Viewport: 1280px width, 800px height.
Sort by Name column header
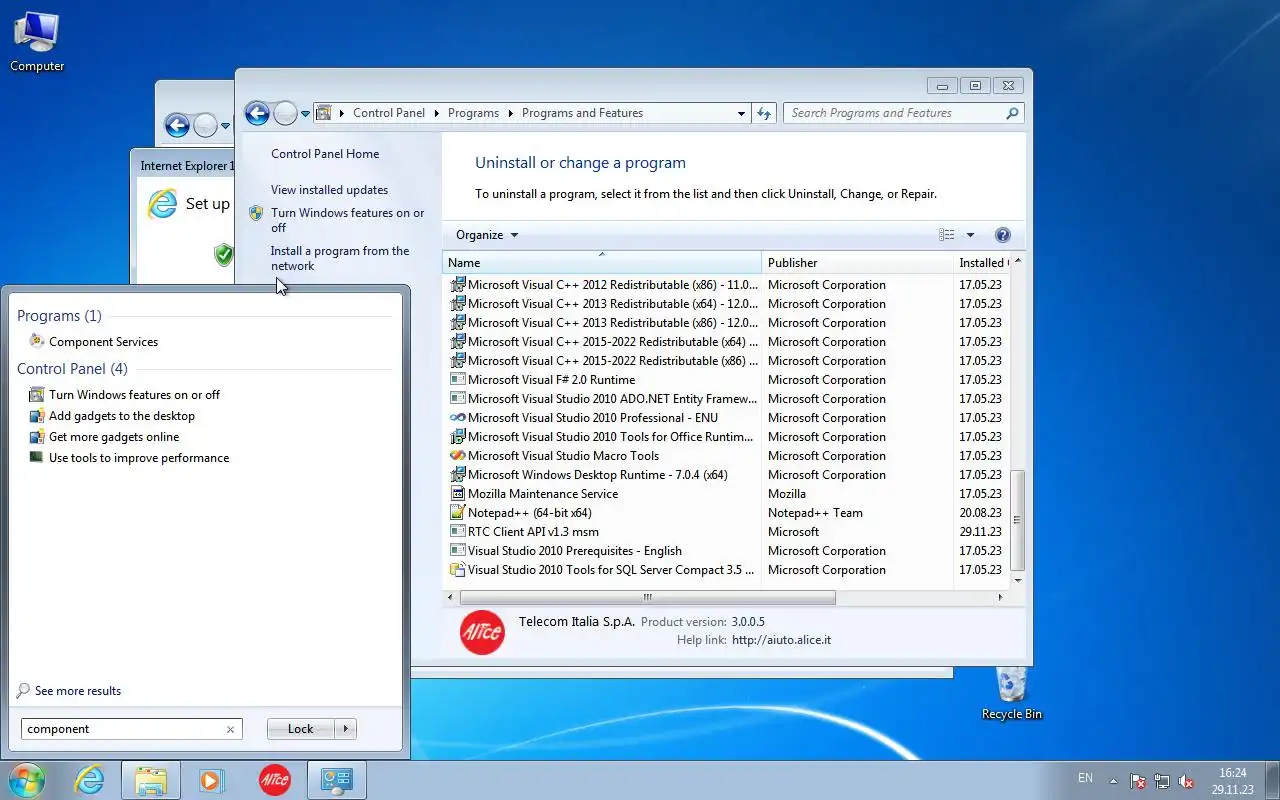pyautogui.click(x=601, y=262)
